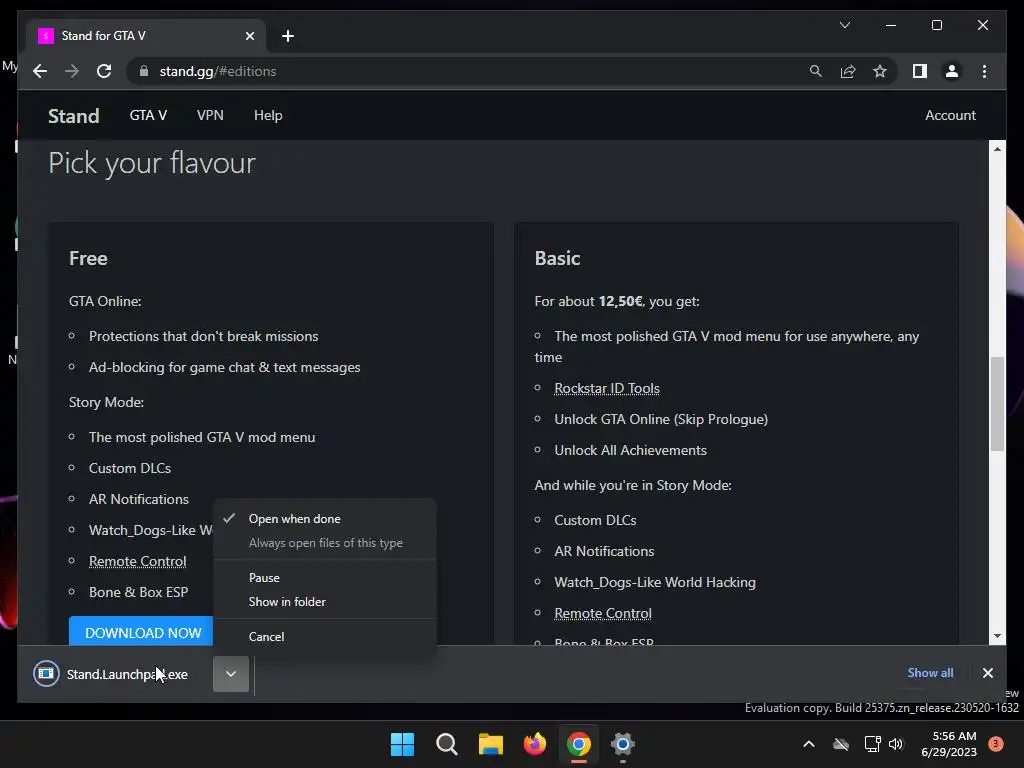1024x768 pixels.
Task: Share this page icon
Action: [x=848, y=71]
